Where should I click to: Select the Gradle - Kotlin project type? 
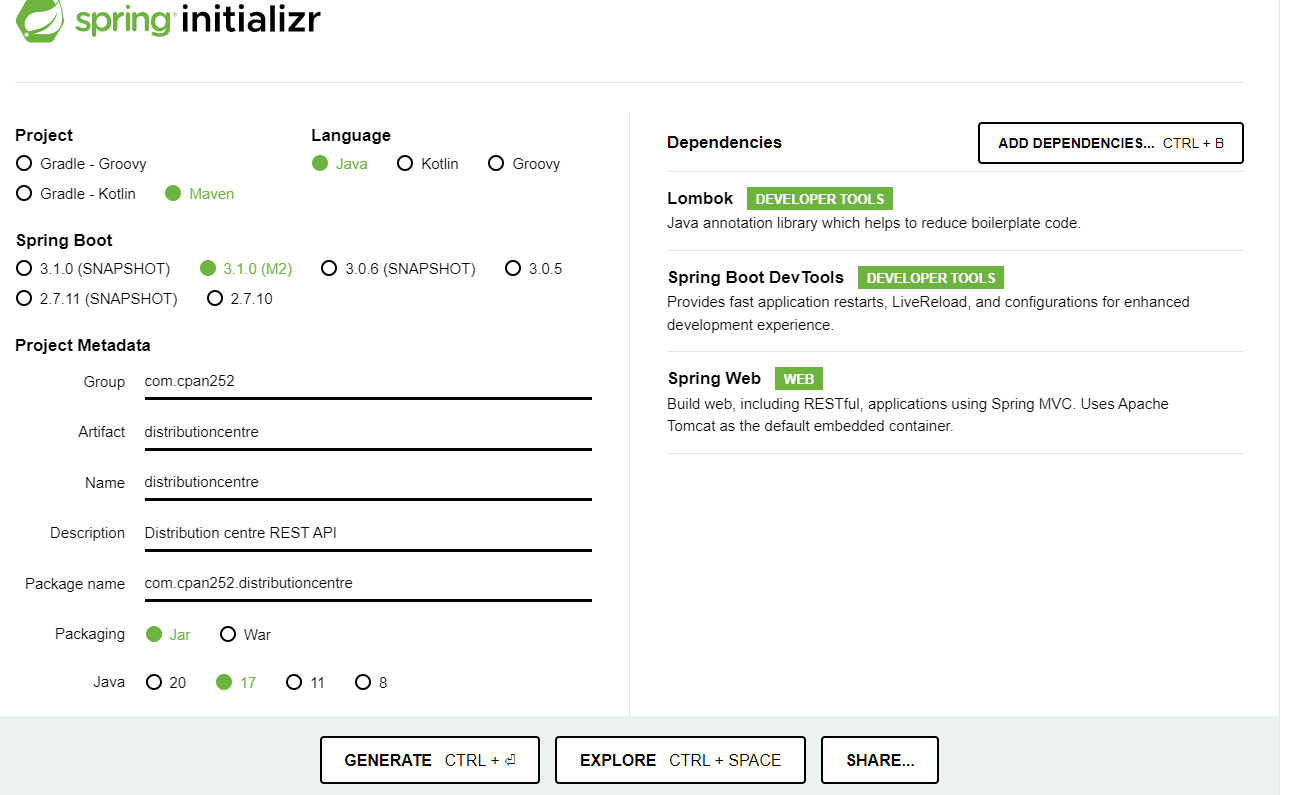coord(23,193)
